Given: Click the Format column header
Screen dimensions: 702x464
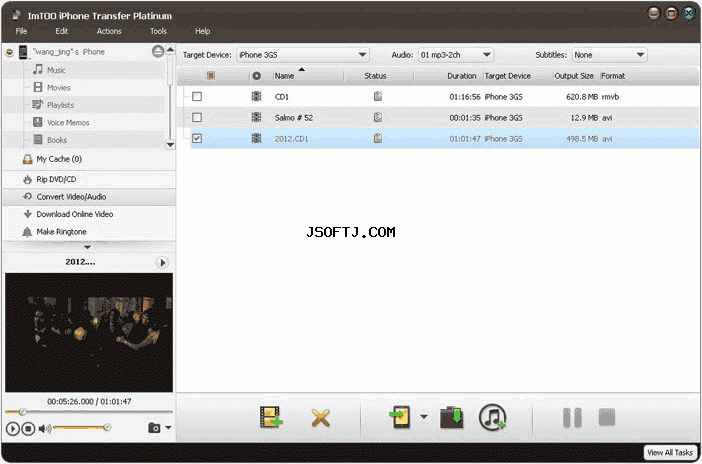Looking at the screenshot, I should point(613,76).
